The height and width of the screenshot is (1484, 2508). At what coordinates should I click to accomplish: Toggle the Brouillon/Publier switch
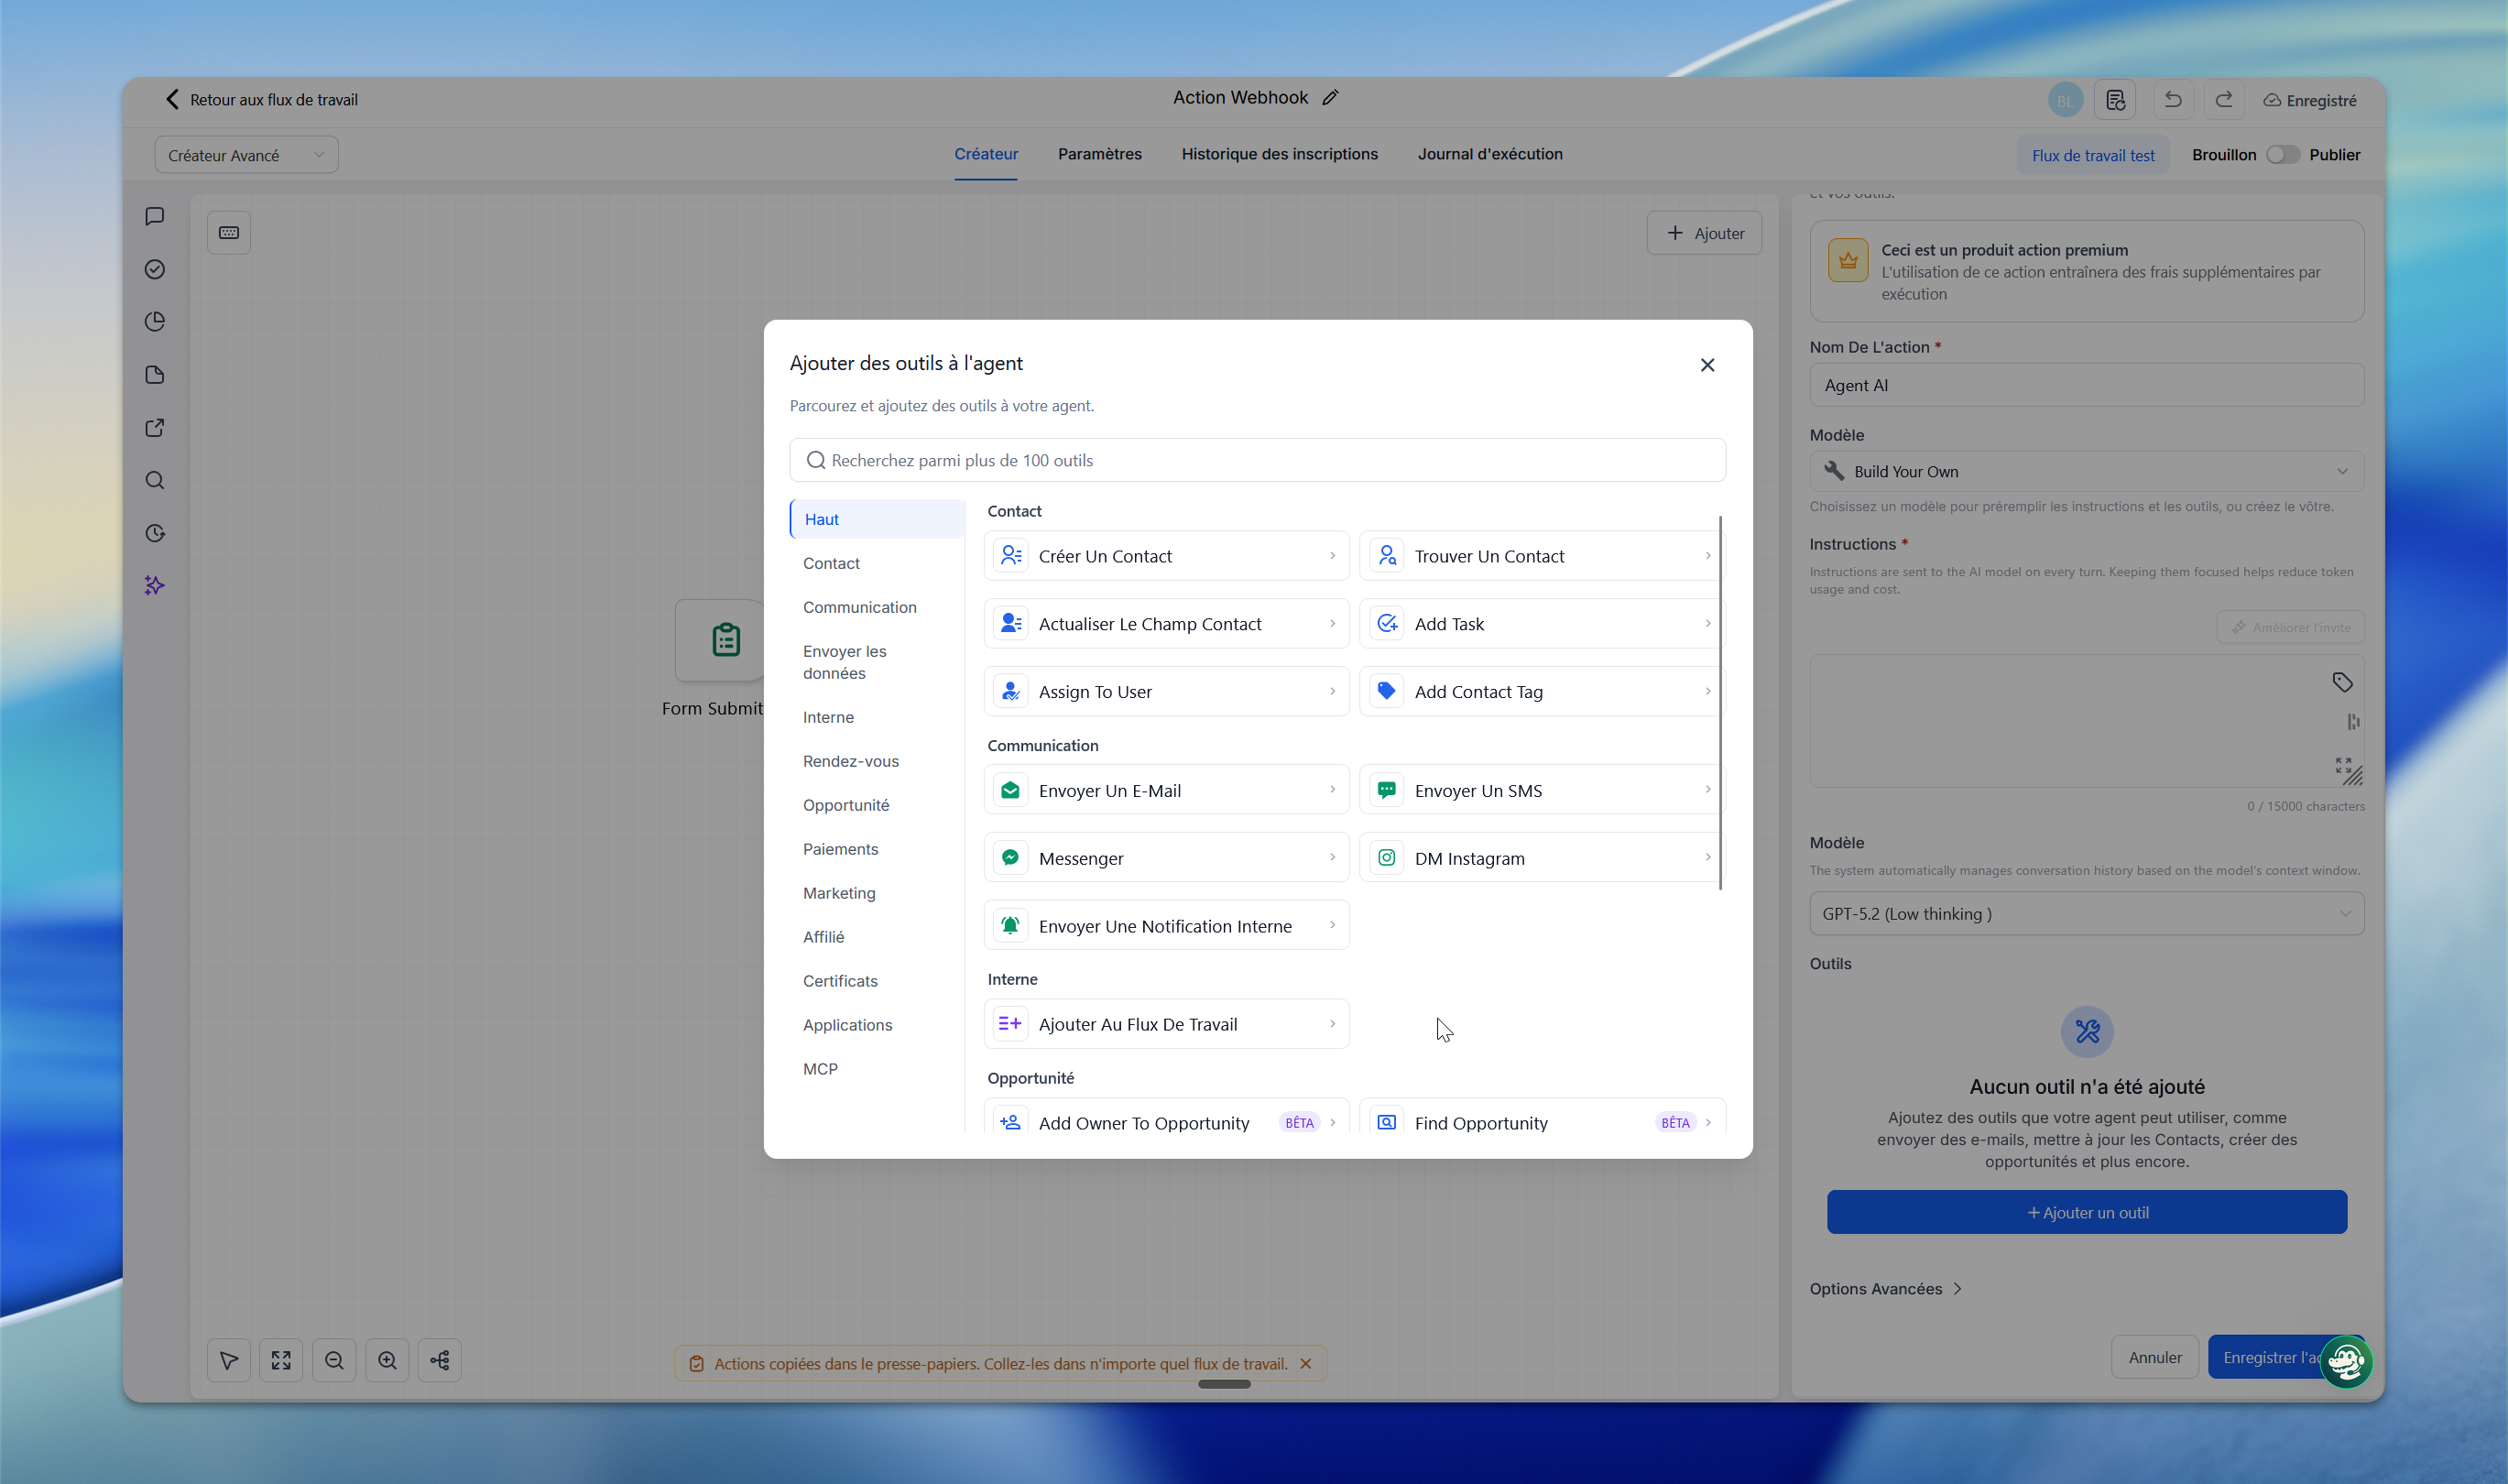[2283, 155]
